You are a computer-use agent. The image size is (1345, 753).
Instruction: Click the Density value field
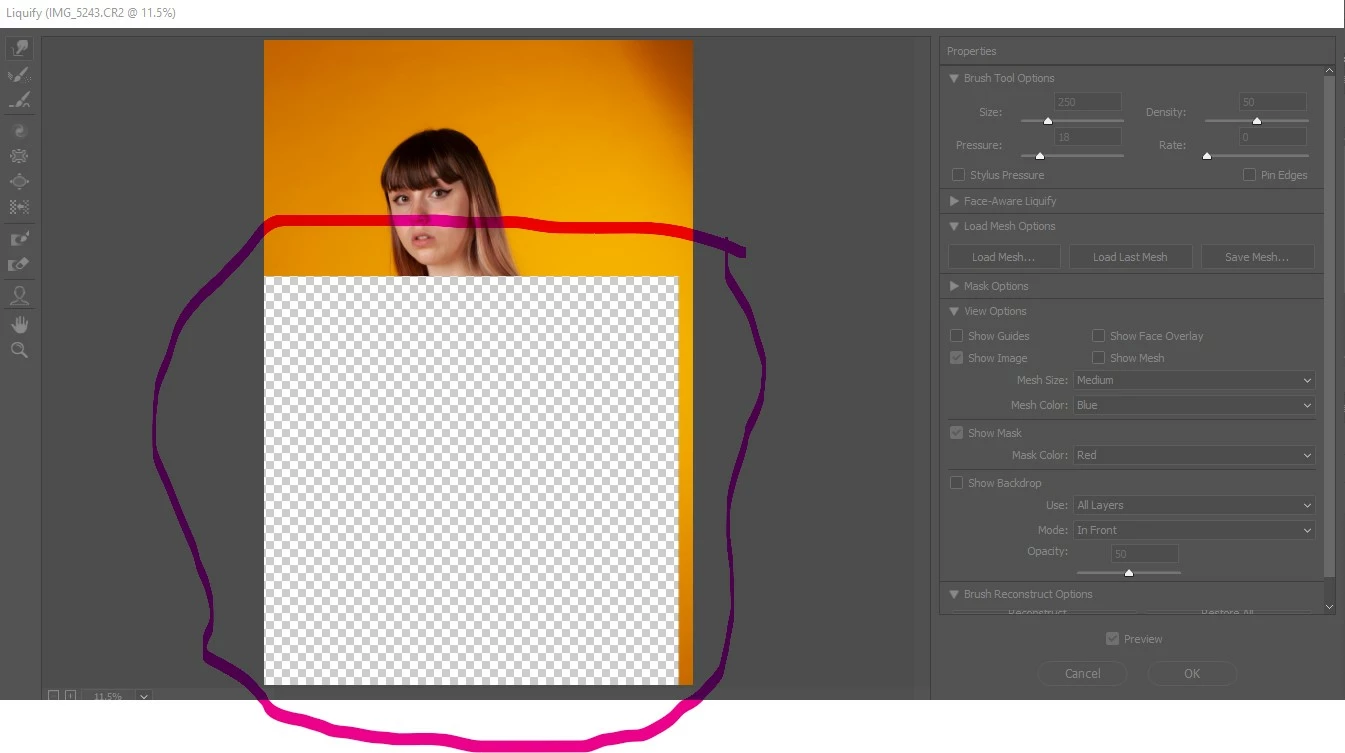click(1273, 102)
